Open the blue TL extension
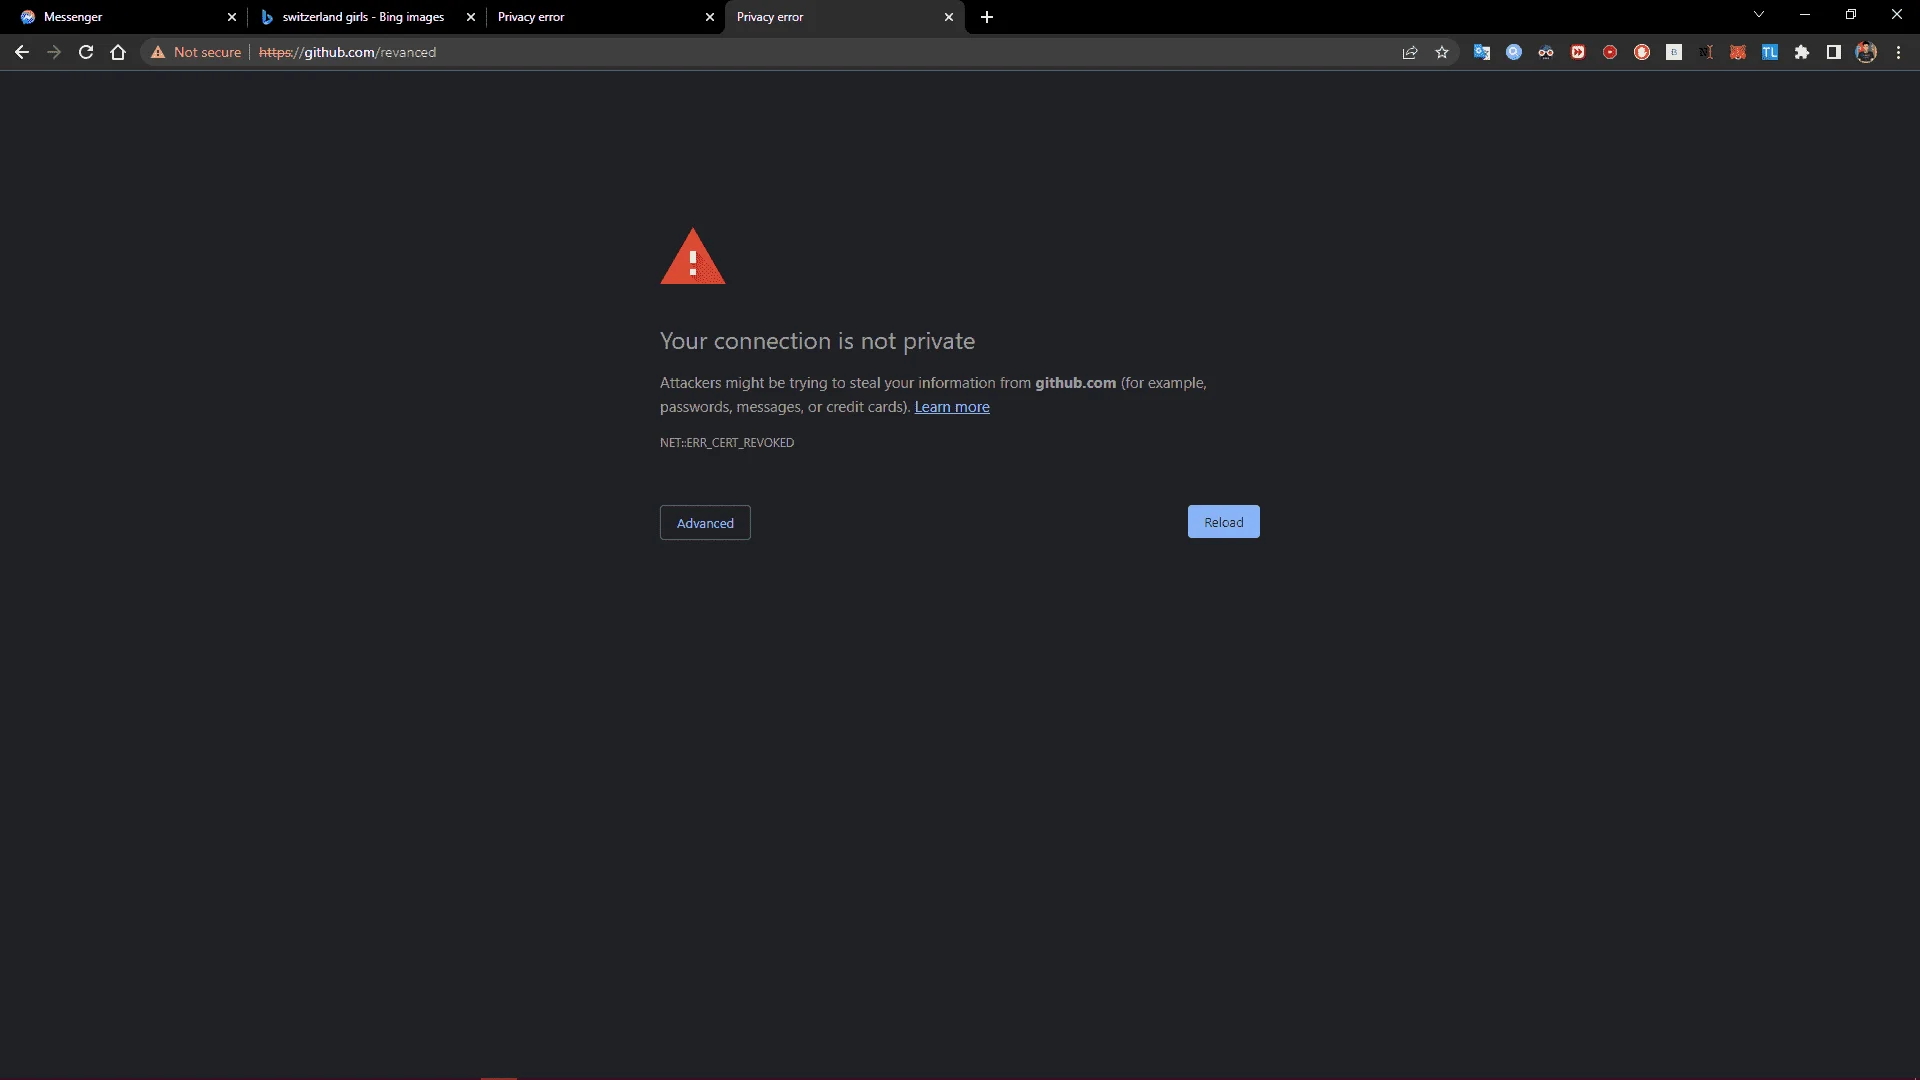The height and width of the screenshot is (1080, 1920). pos(1770,52)
